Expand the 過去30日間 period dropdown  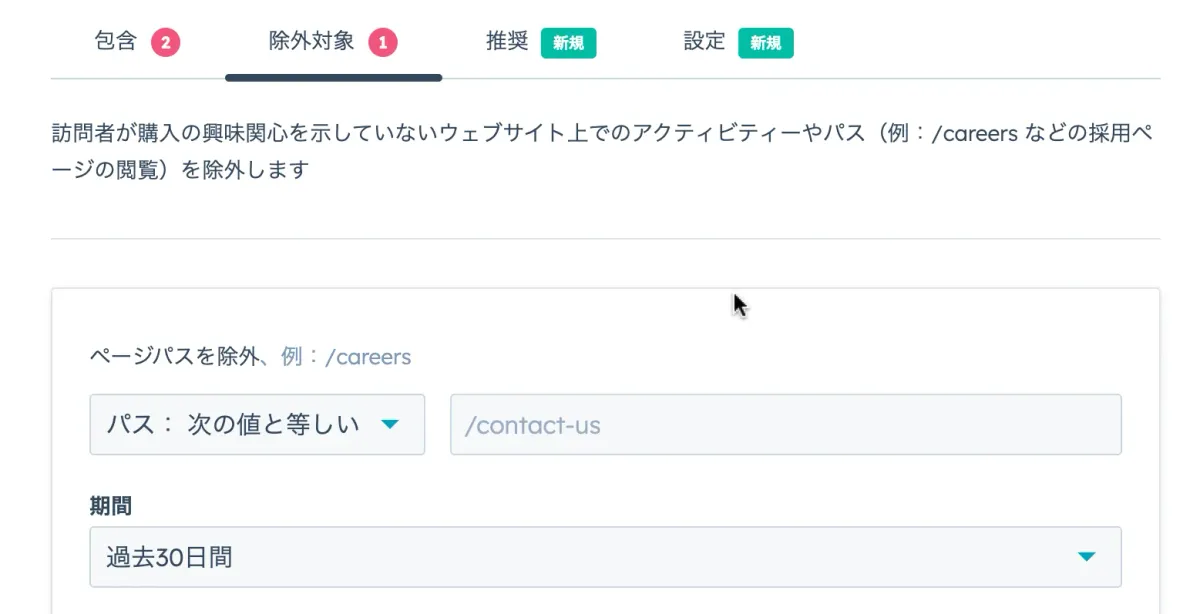pyautogui.click(x=600, y=557)
